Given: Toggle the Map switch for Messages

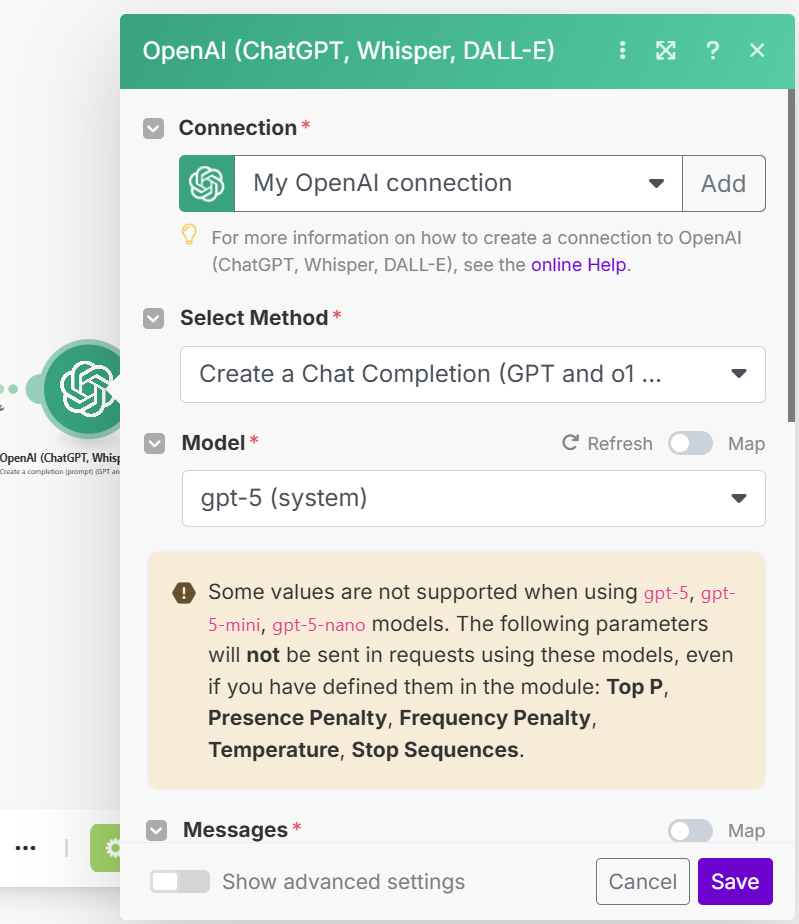Looking at the screenshot, I should pyautogui.click(x=690, y=830).
